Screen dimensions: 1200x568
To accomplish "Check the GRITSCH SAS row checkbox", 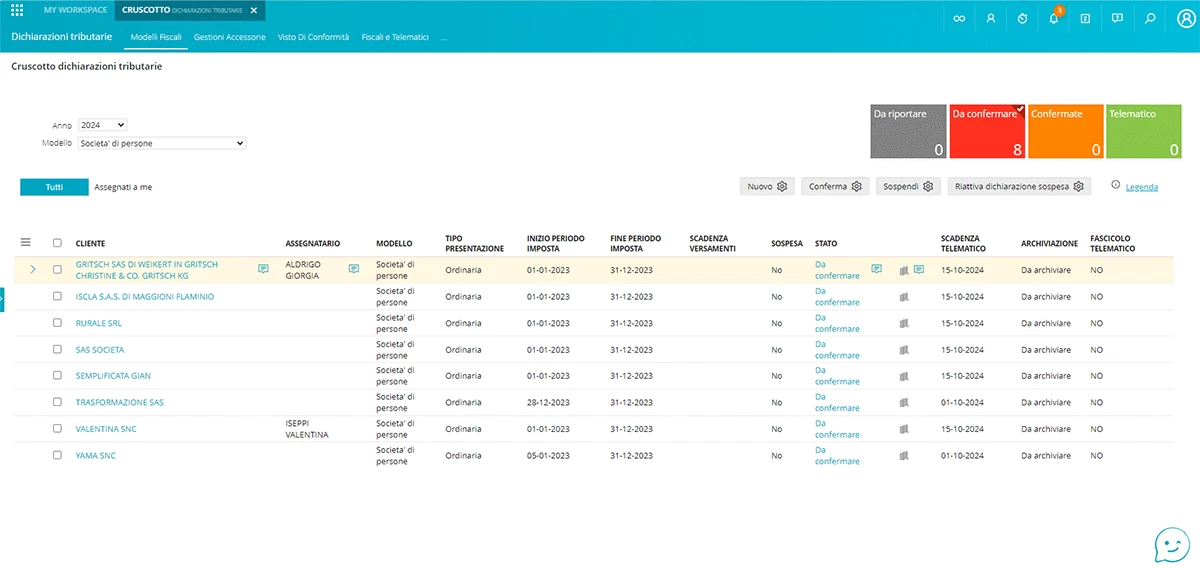I will coord(57,269).
